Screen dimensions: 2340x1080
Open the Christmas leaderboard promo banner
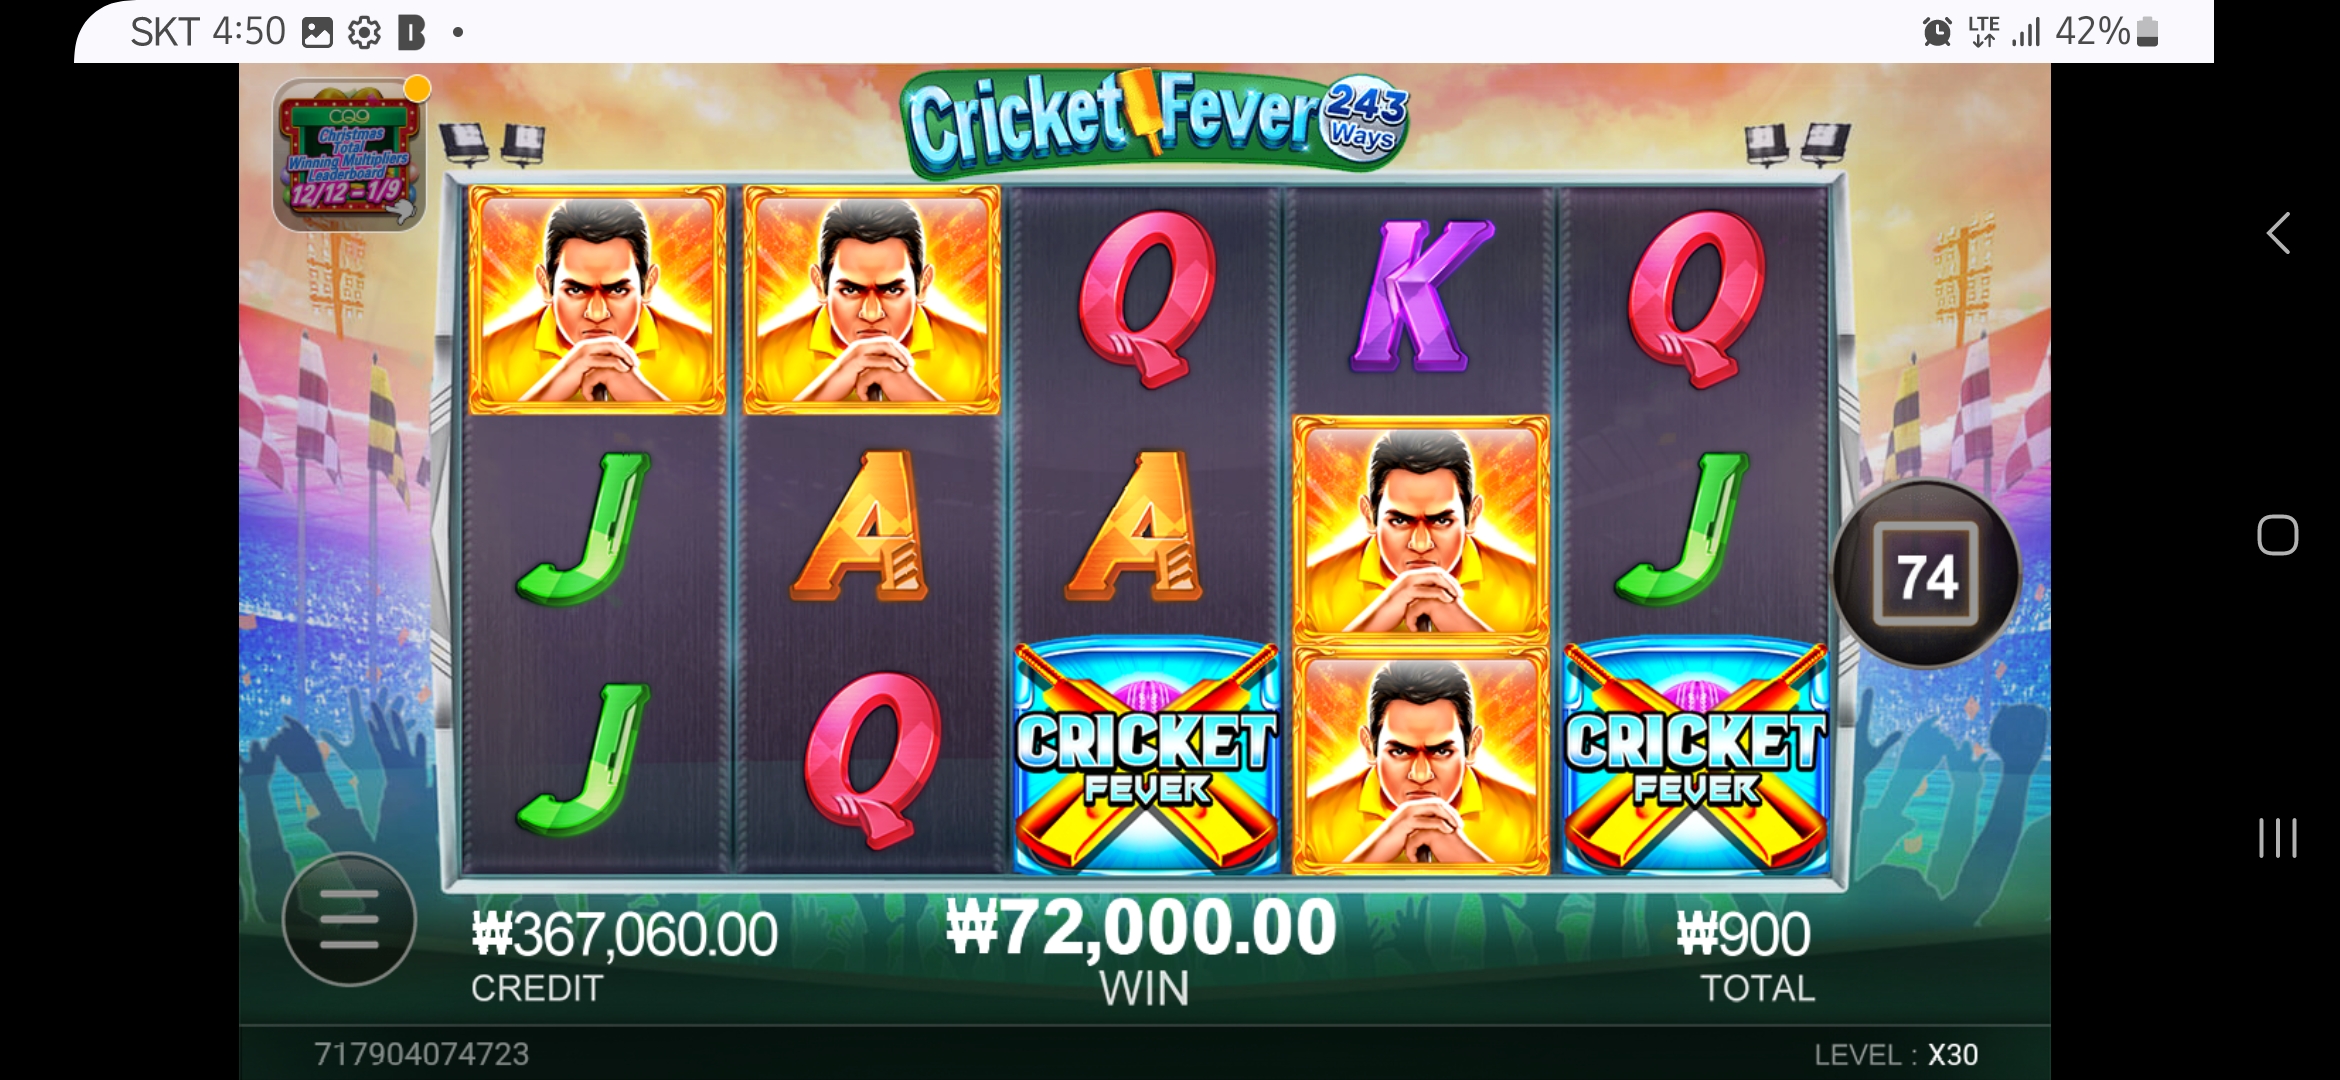[x=349, y=155]
